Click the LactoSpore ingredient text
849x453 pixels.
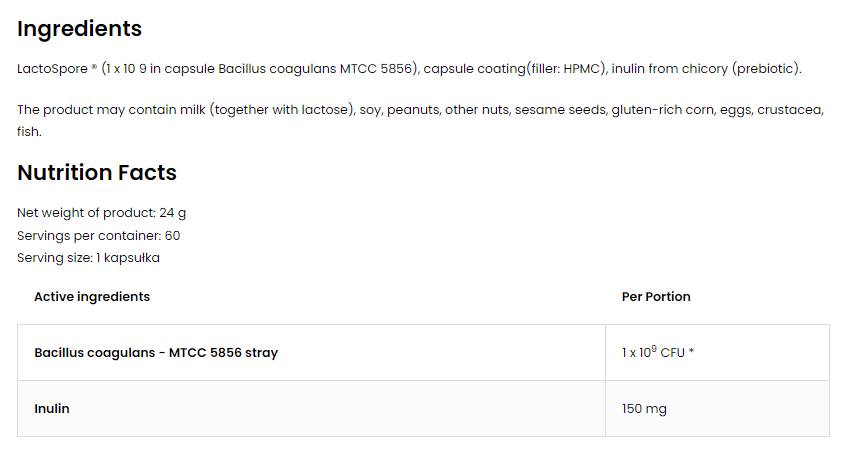50,69
